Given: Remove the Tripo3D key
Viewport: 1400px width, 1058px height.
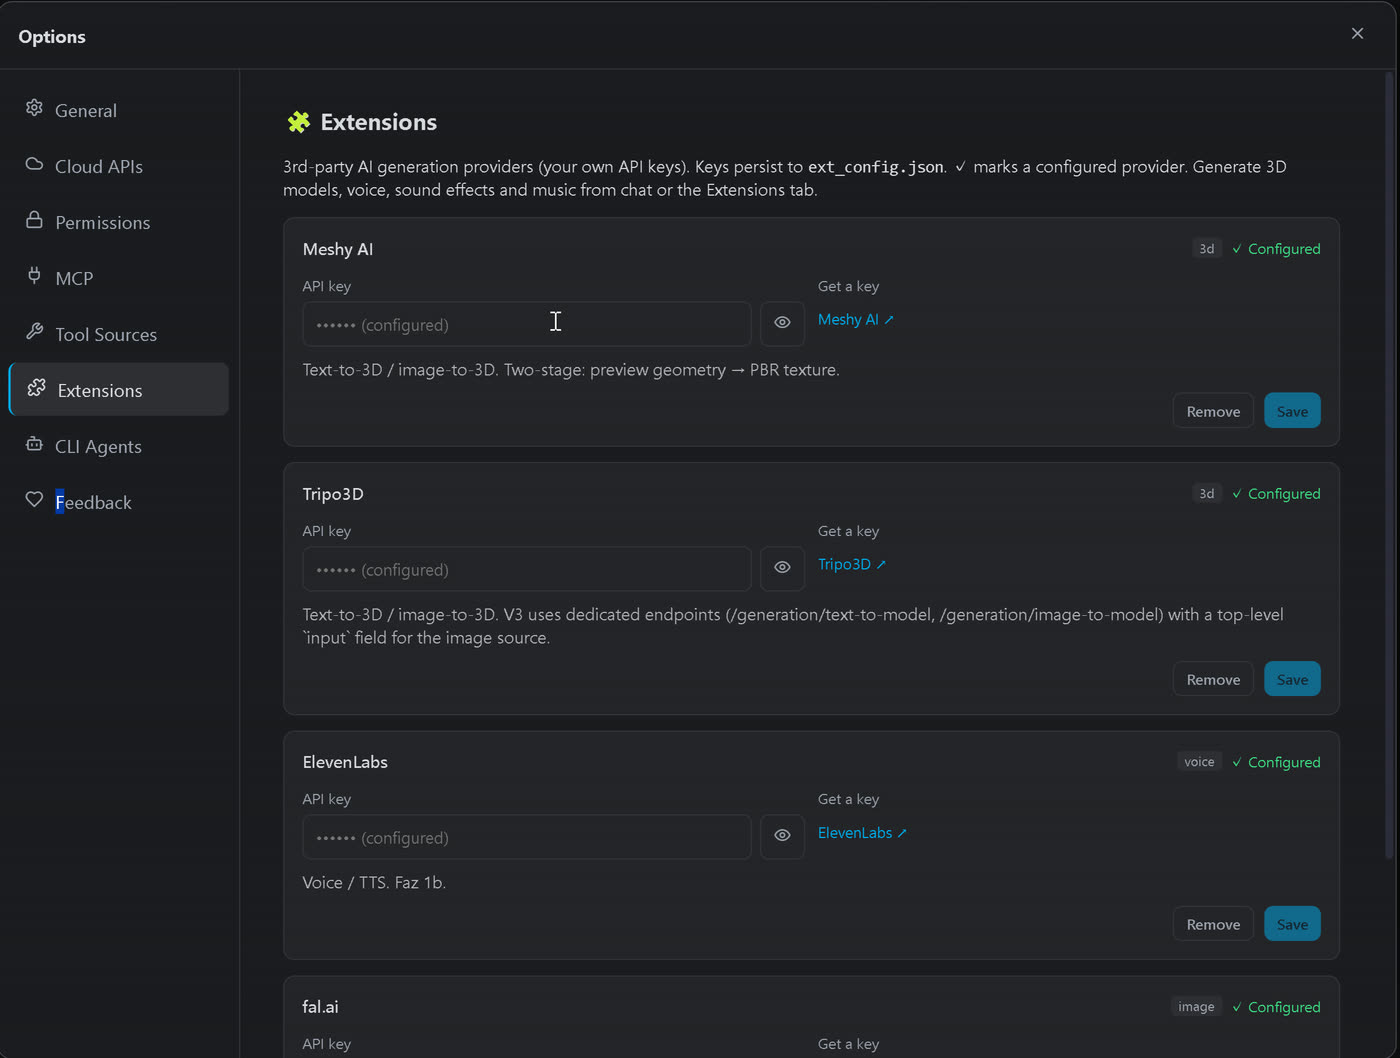Looking at the screenshot, I should pos(1213,679).
